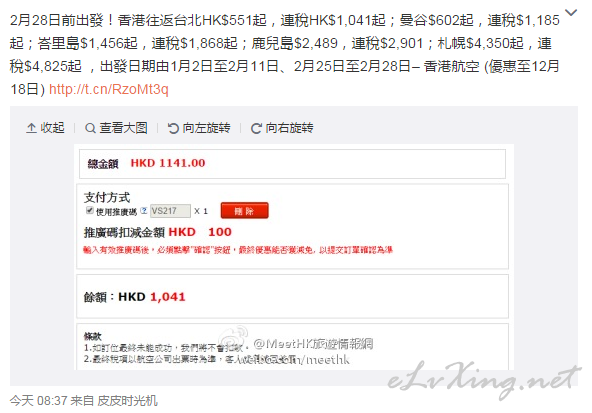The width and height of the screenshot is (592, 413).
Task: Toggle the 使用推廣碼 checkbox
Action: [89, 210]
